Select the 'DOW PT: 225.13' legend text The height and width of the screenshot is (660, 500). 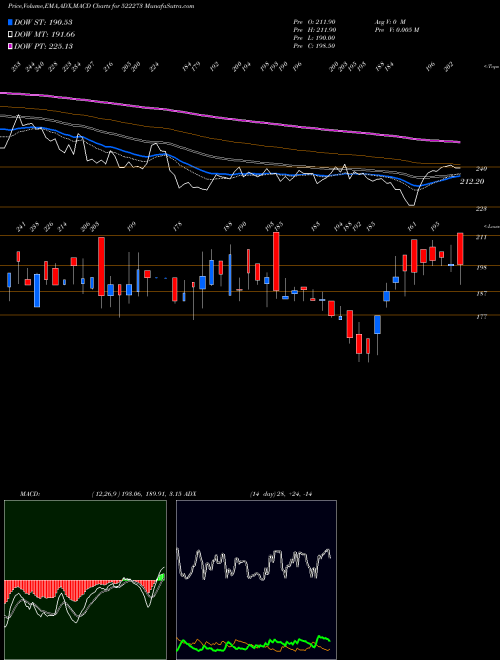tap(43, 46)
